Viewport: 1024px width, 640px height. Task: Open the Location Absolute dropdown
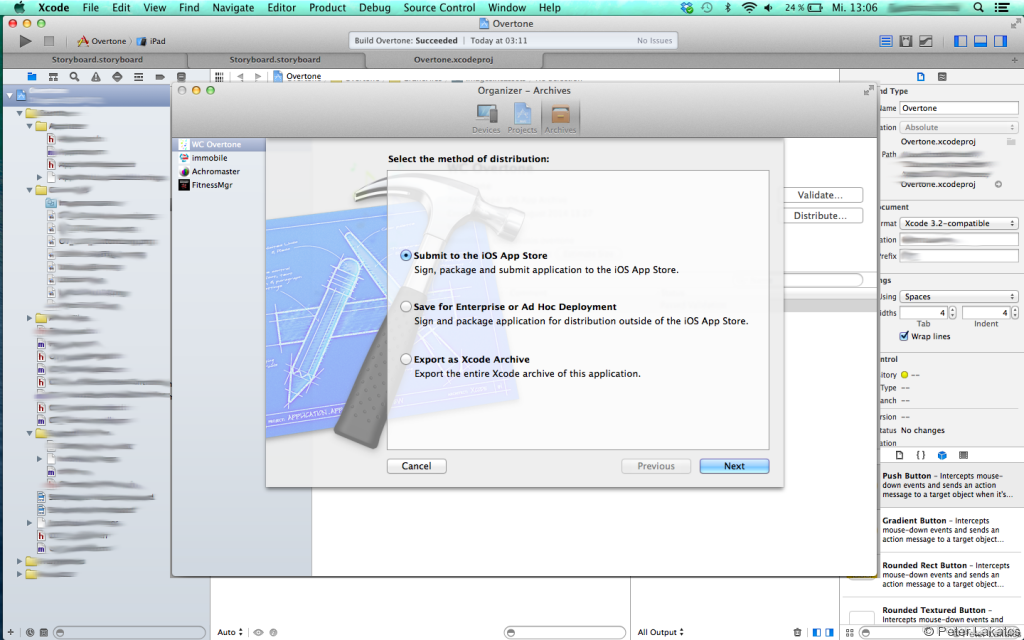tap(959, 127)
